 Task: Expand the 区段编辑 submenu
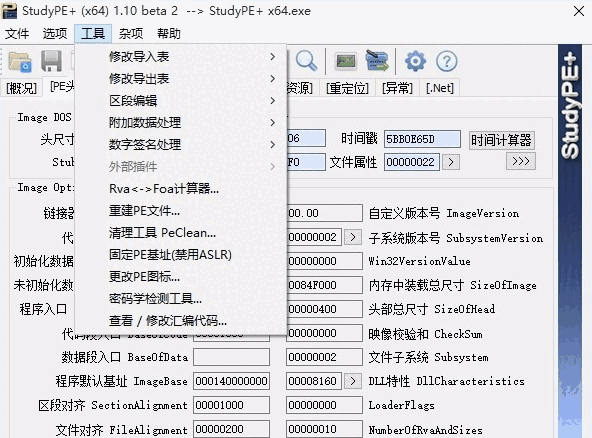pos(181,100)
